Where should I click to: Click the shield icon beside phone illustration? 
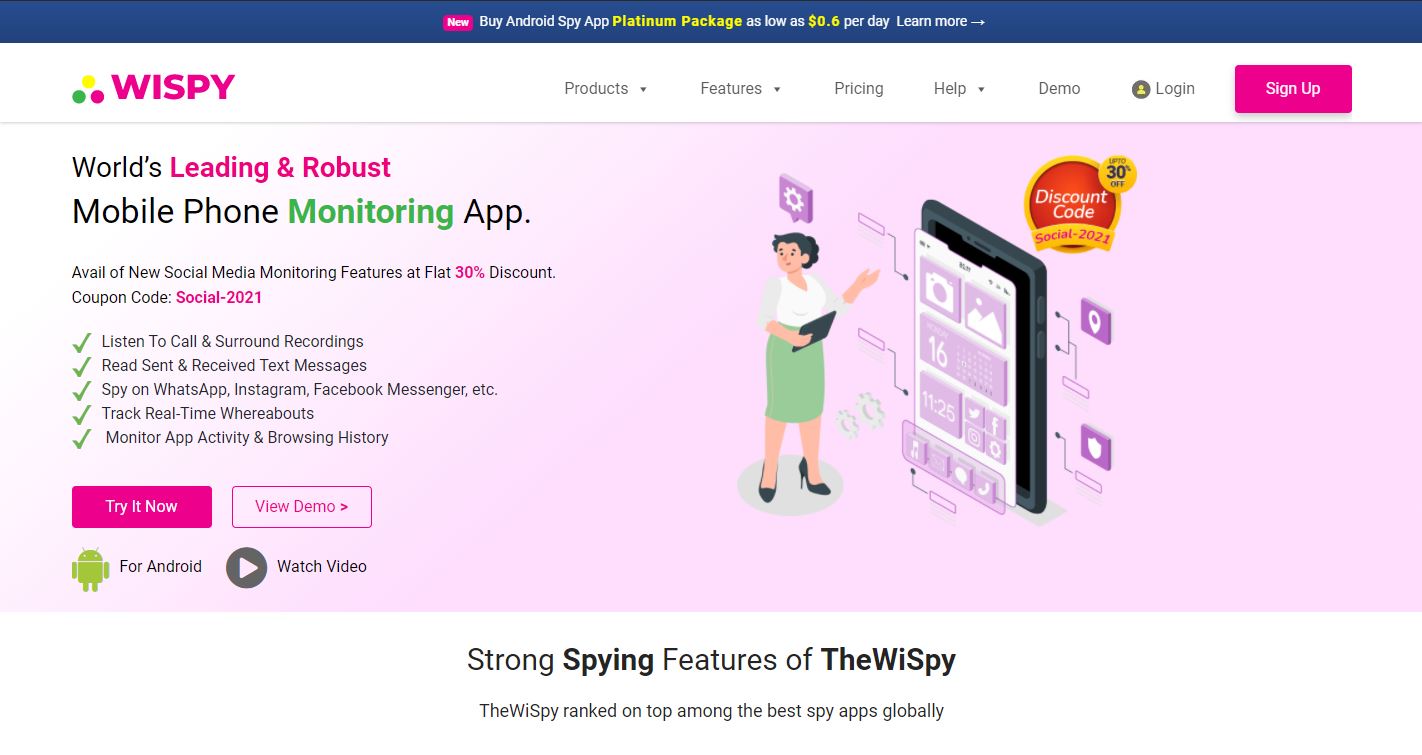pos(1095,447)
